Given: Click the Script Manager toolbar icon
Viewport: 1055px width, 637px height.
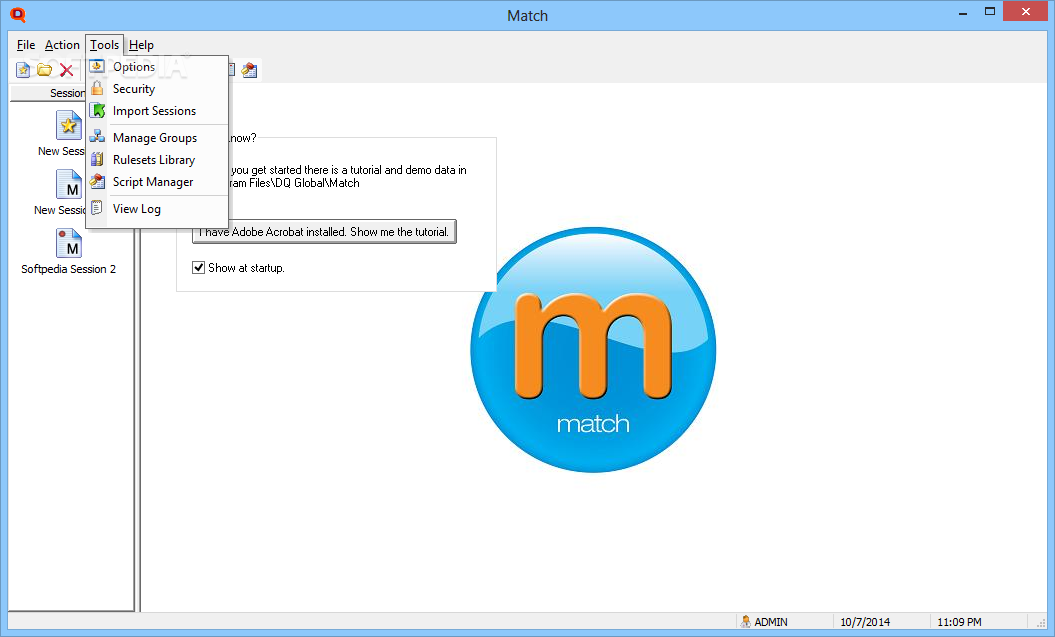Looking at the screenshot, I should (x=250, y=70).
